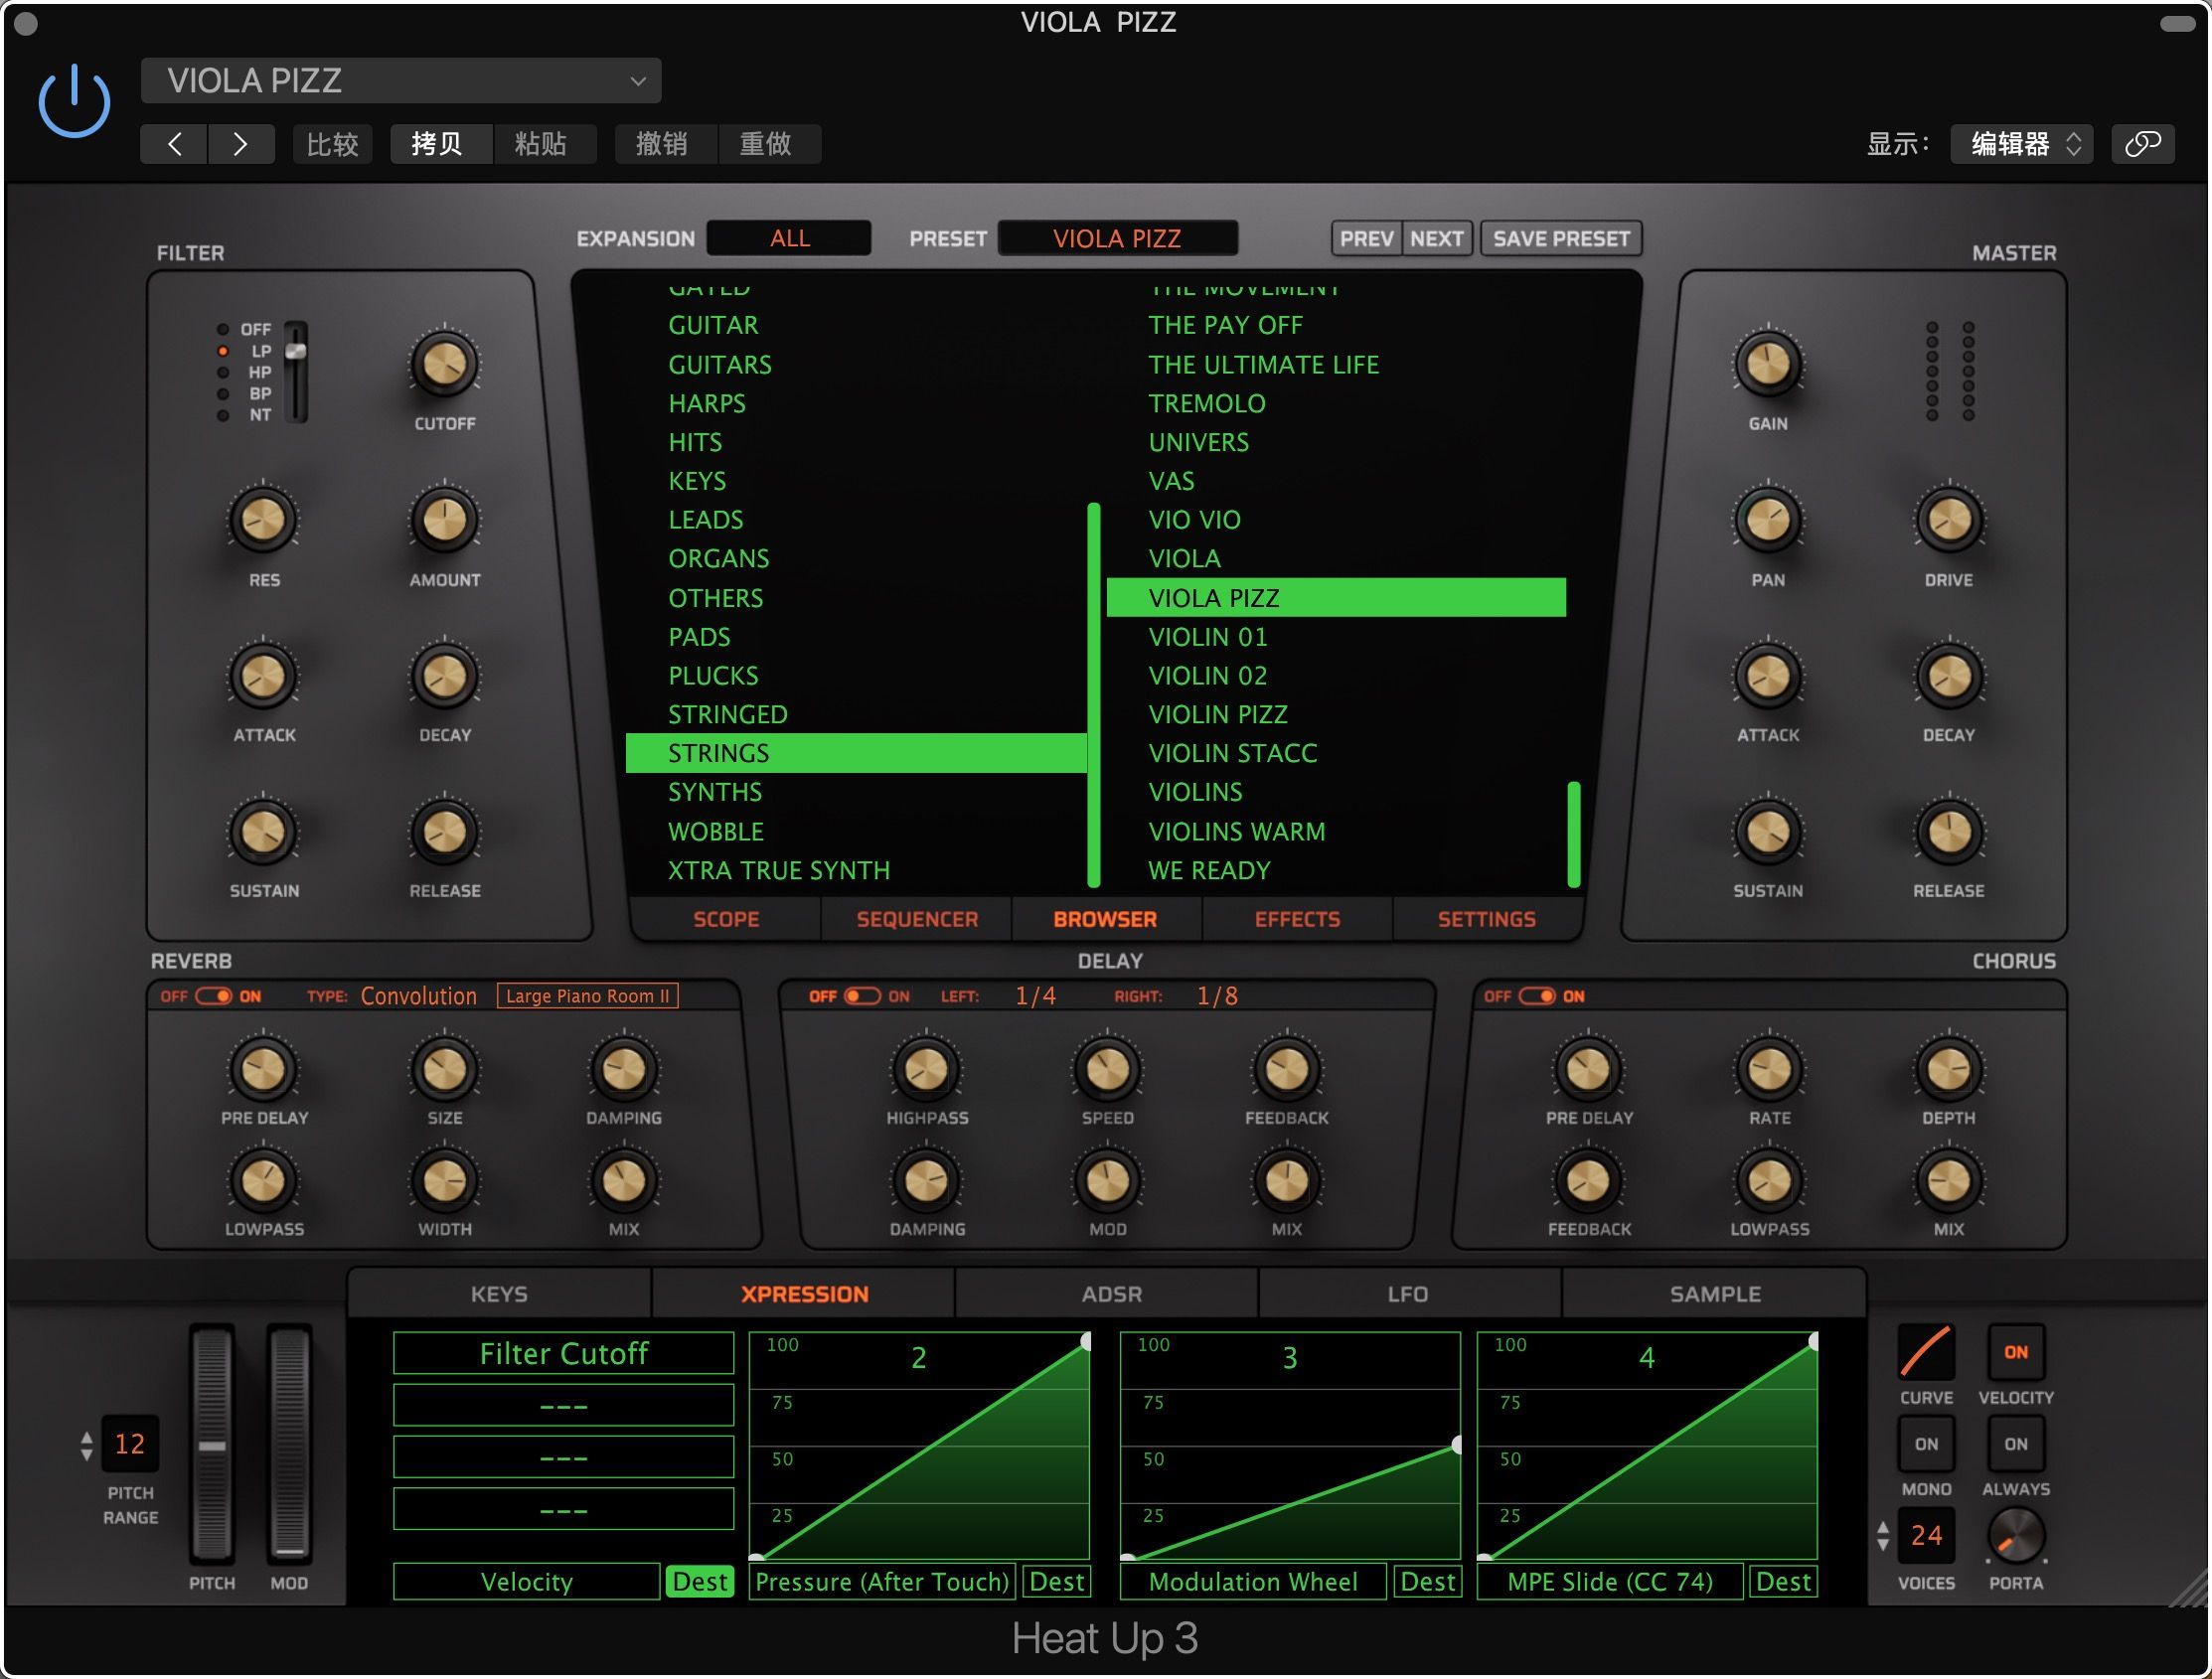Screen dimensions: 2212x1679
Task: Click the master SUSTAIN knob
Action: coord(1767,832)
